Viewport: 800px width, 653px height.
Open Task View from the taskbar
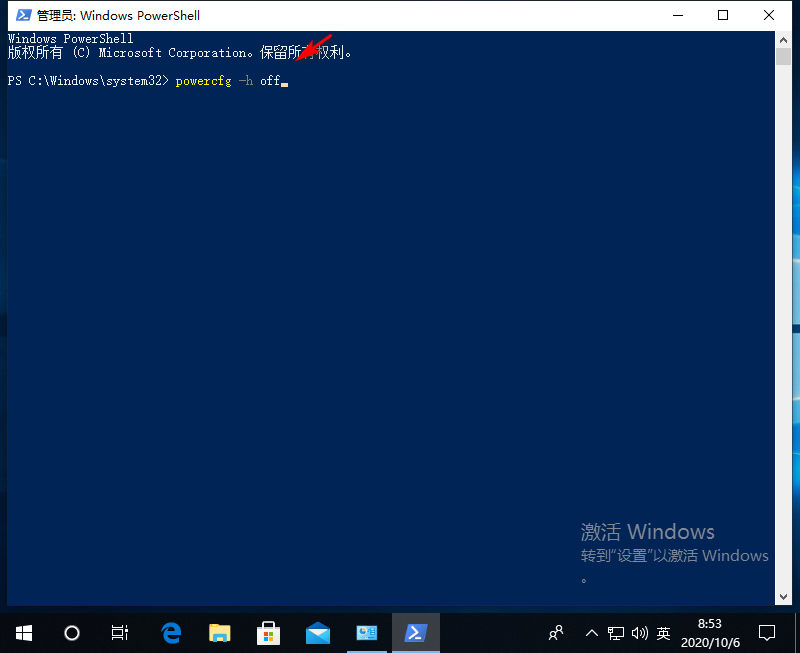[119, 633]
